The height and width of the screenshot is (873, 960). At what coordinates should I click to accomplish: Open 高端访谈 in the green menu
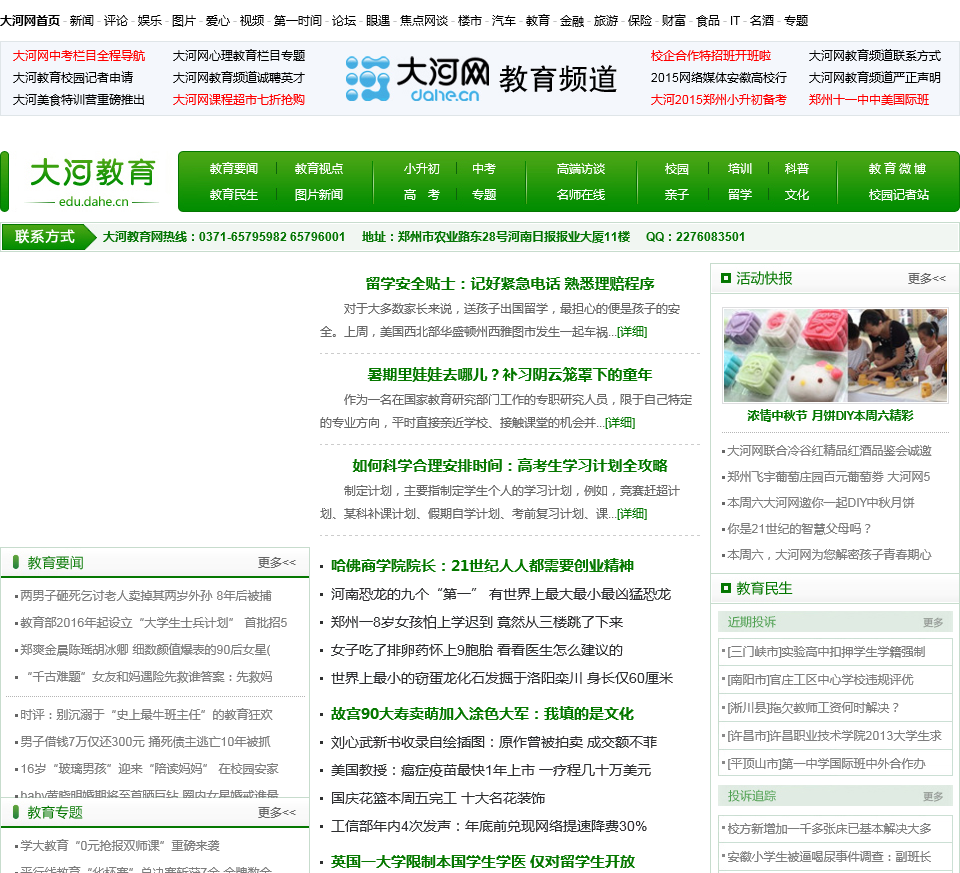(x=580, y=168)
